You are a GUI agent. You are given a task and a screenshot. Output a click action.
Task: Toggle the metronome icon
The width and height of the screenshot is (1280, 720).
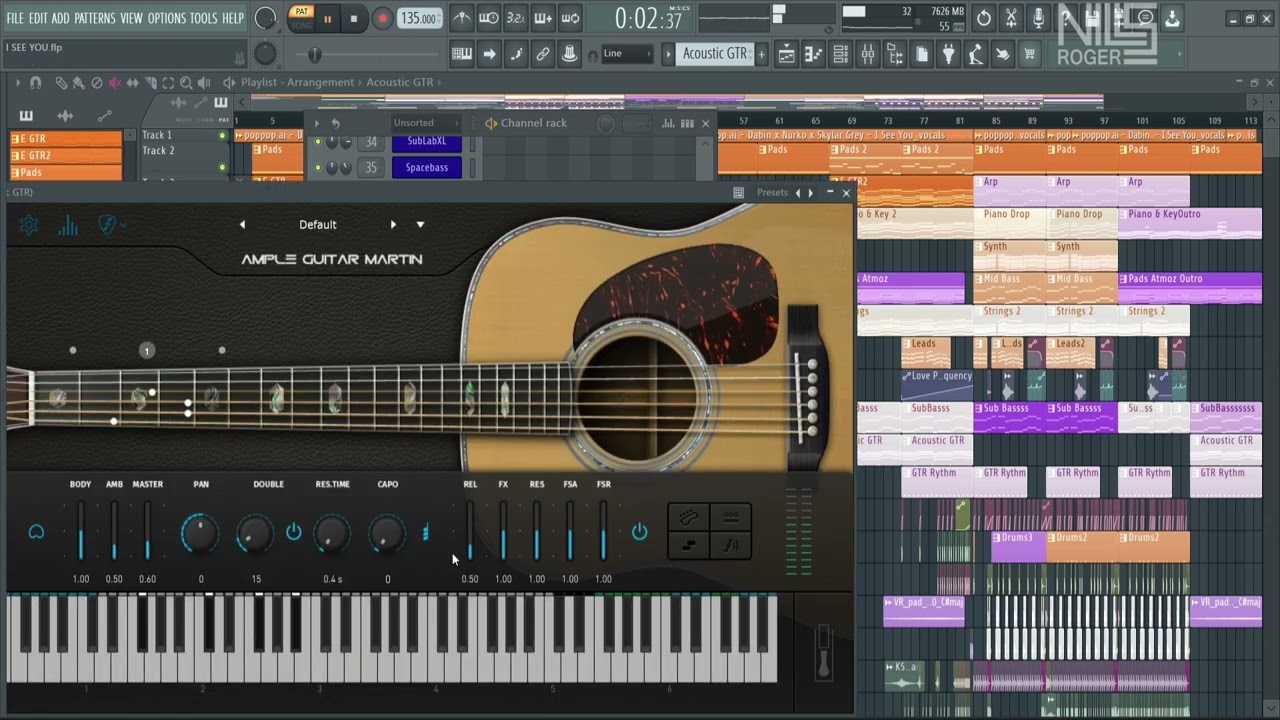(x=462, y=18)
